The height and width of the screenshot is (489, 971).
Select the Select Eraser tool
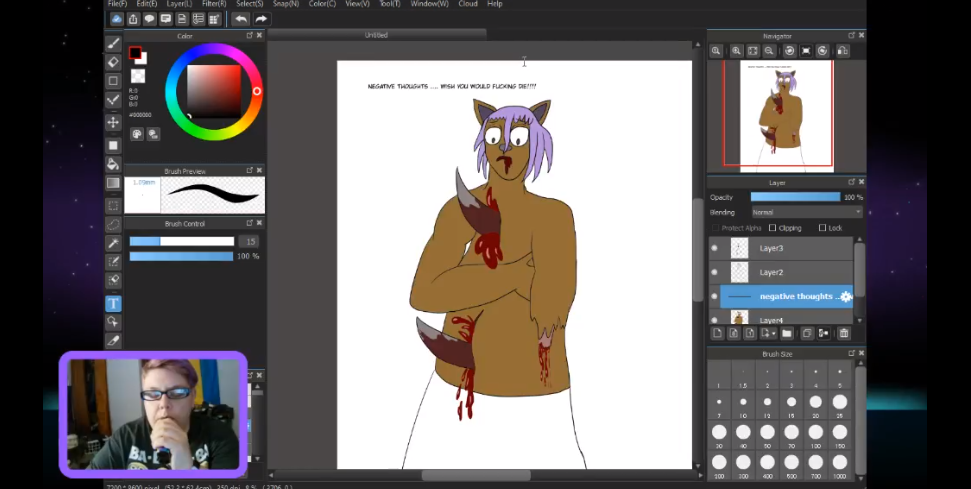coord(113,280)
